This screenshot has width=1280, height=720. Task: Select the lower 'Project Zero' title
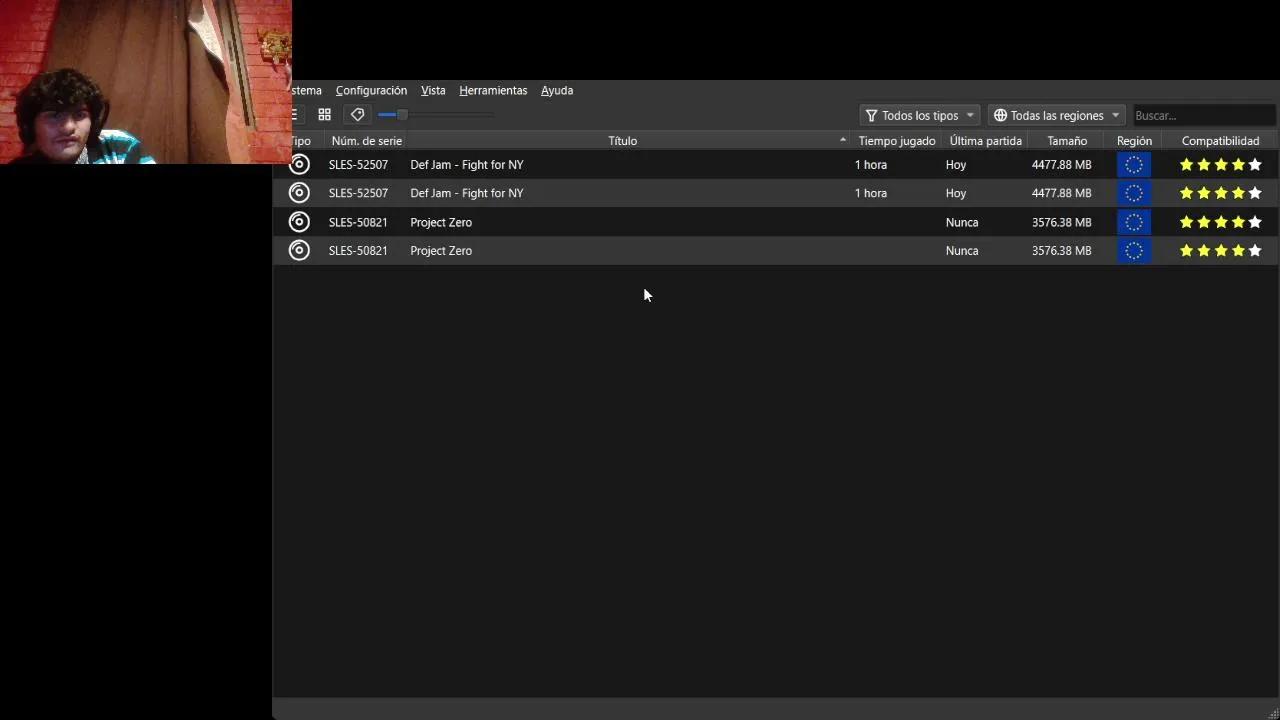(441, 251)
